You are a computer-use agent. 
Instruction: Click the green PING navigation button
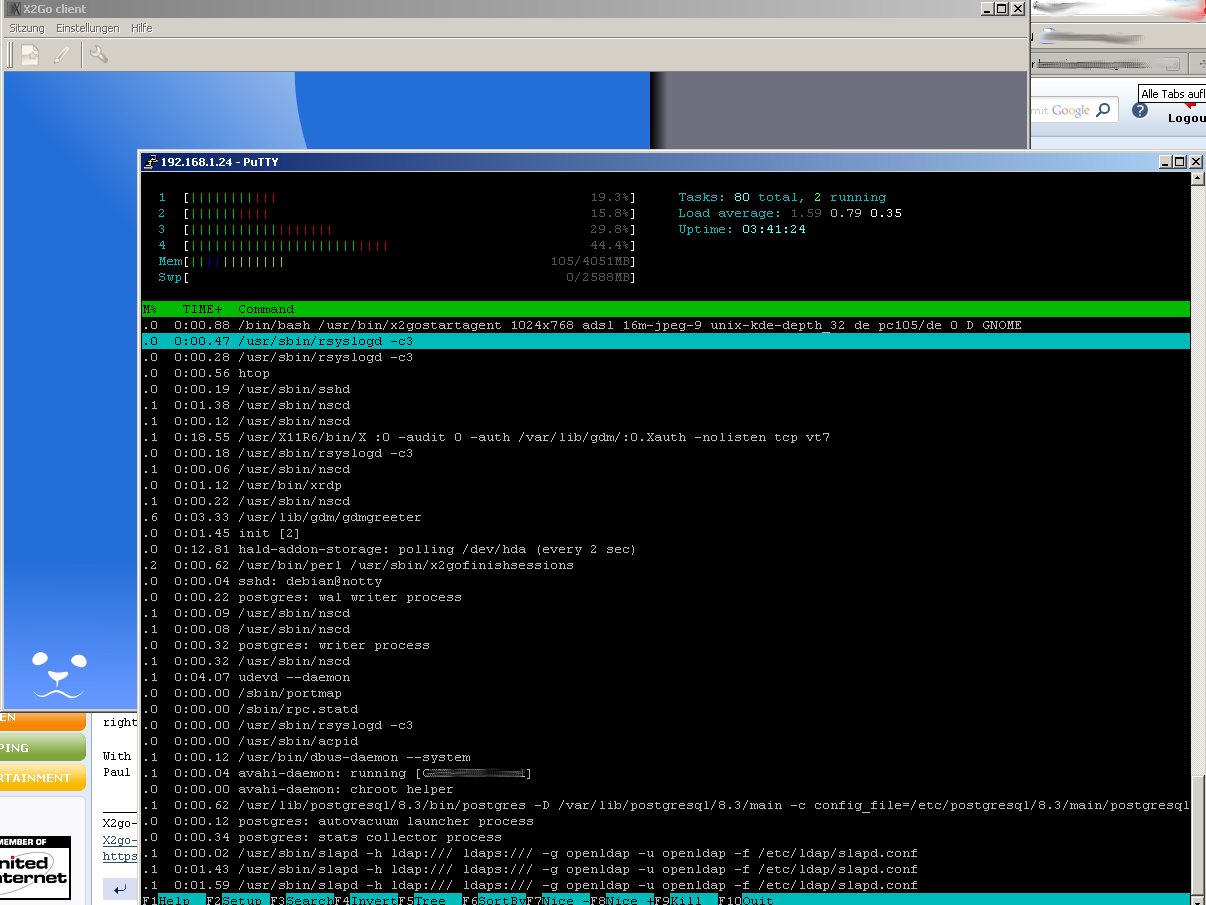click(42, 748)
